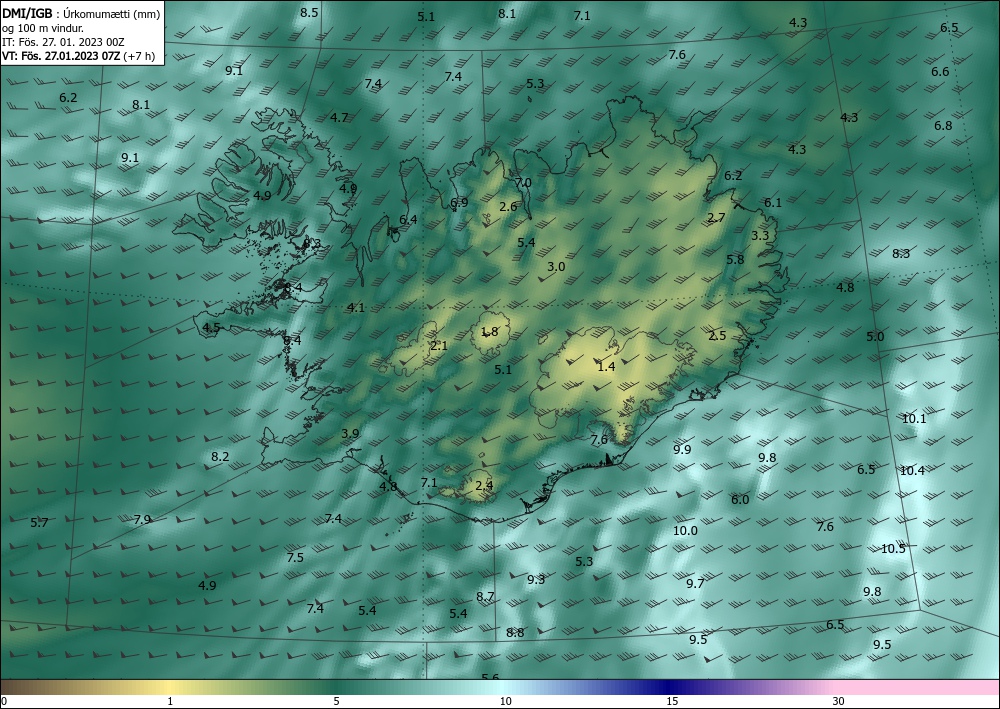Select the Úrkomumætti (mm) heading text
The width and height of the screenshot is (1000, 709).
coord(112,13)
